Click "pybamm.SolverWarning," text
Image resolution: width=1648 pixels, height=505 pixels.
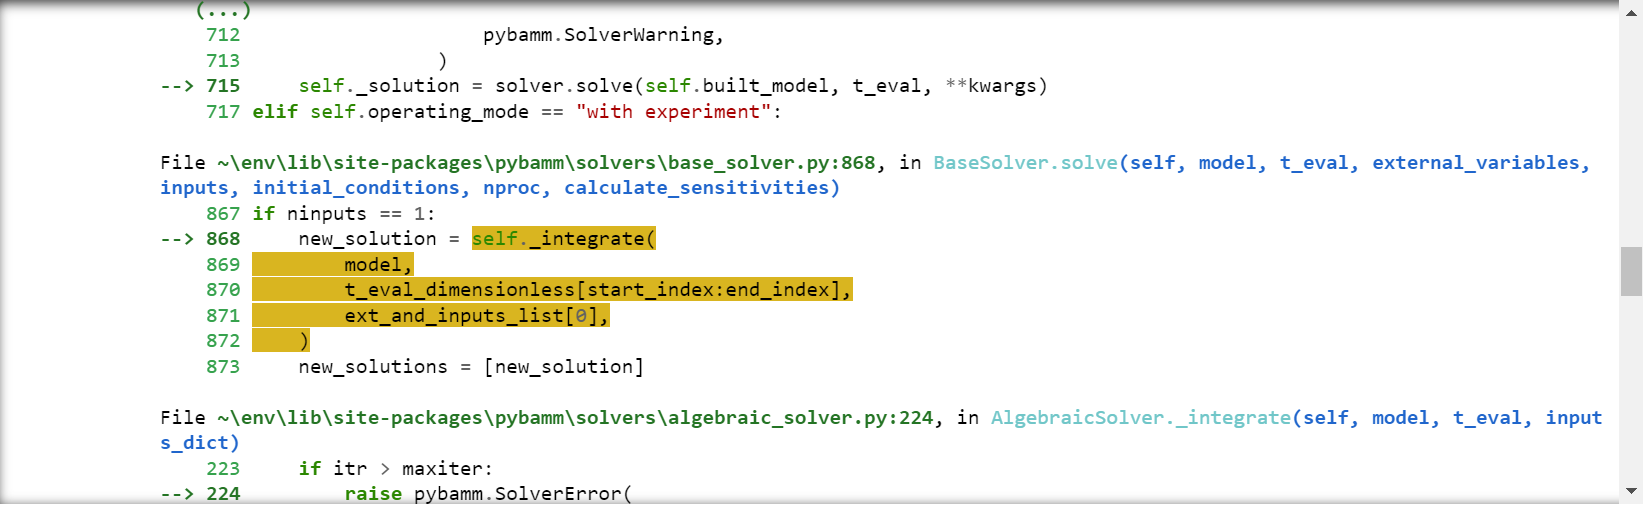(603, 35)
